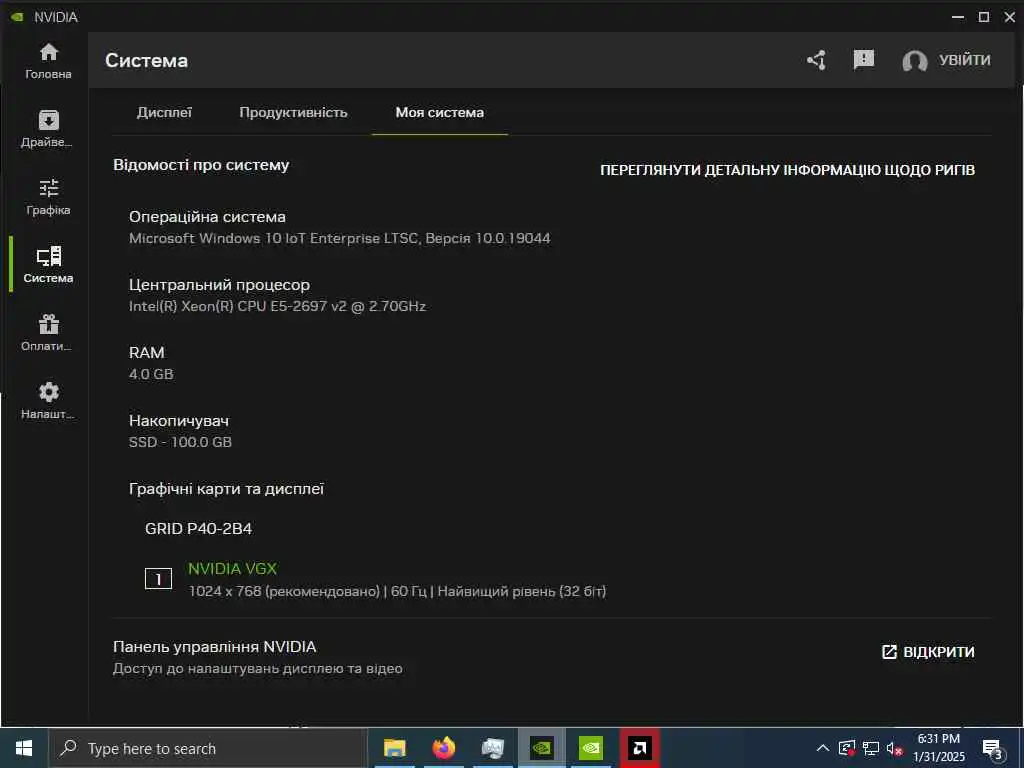Screen dimensions: 1024x768
Task: Click the feedback notification icon in header
Action: coord(863,59)
